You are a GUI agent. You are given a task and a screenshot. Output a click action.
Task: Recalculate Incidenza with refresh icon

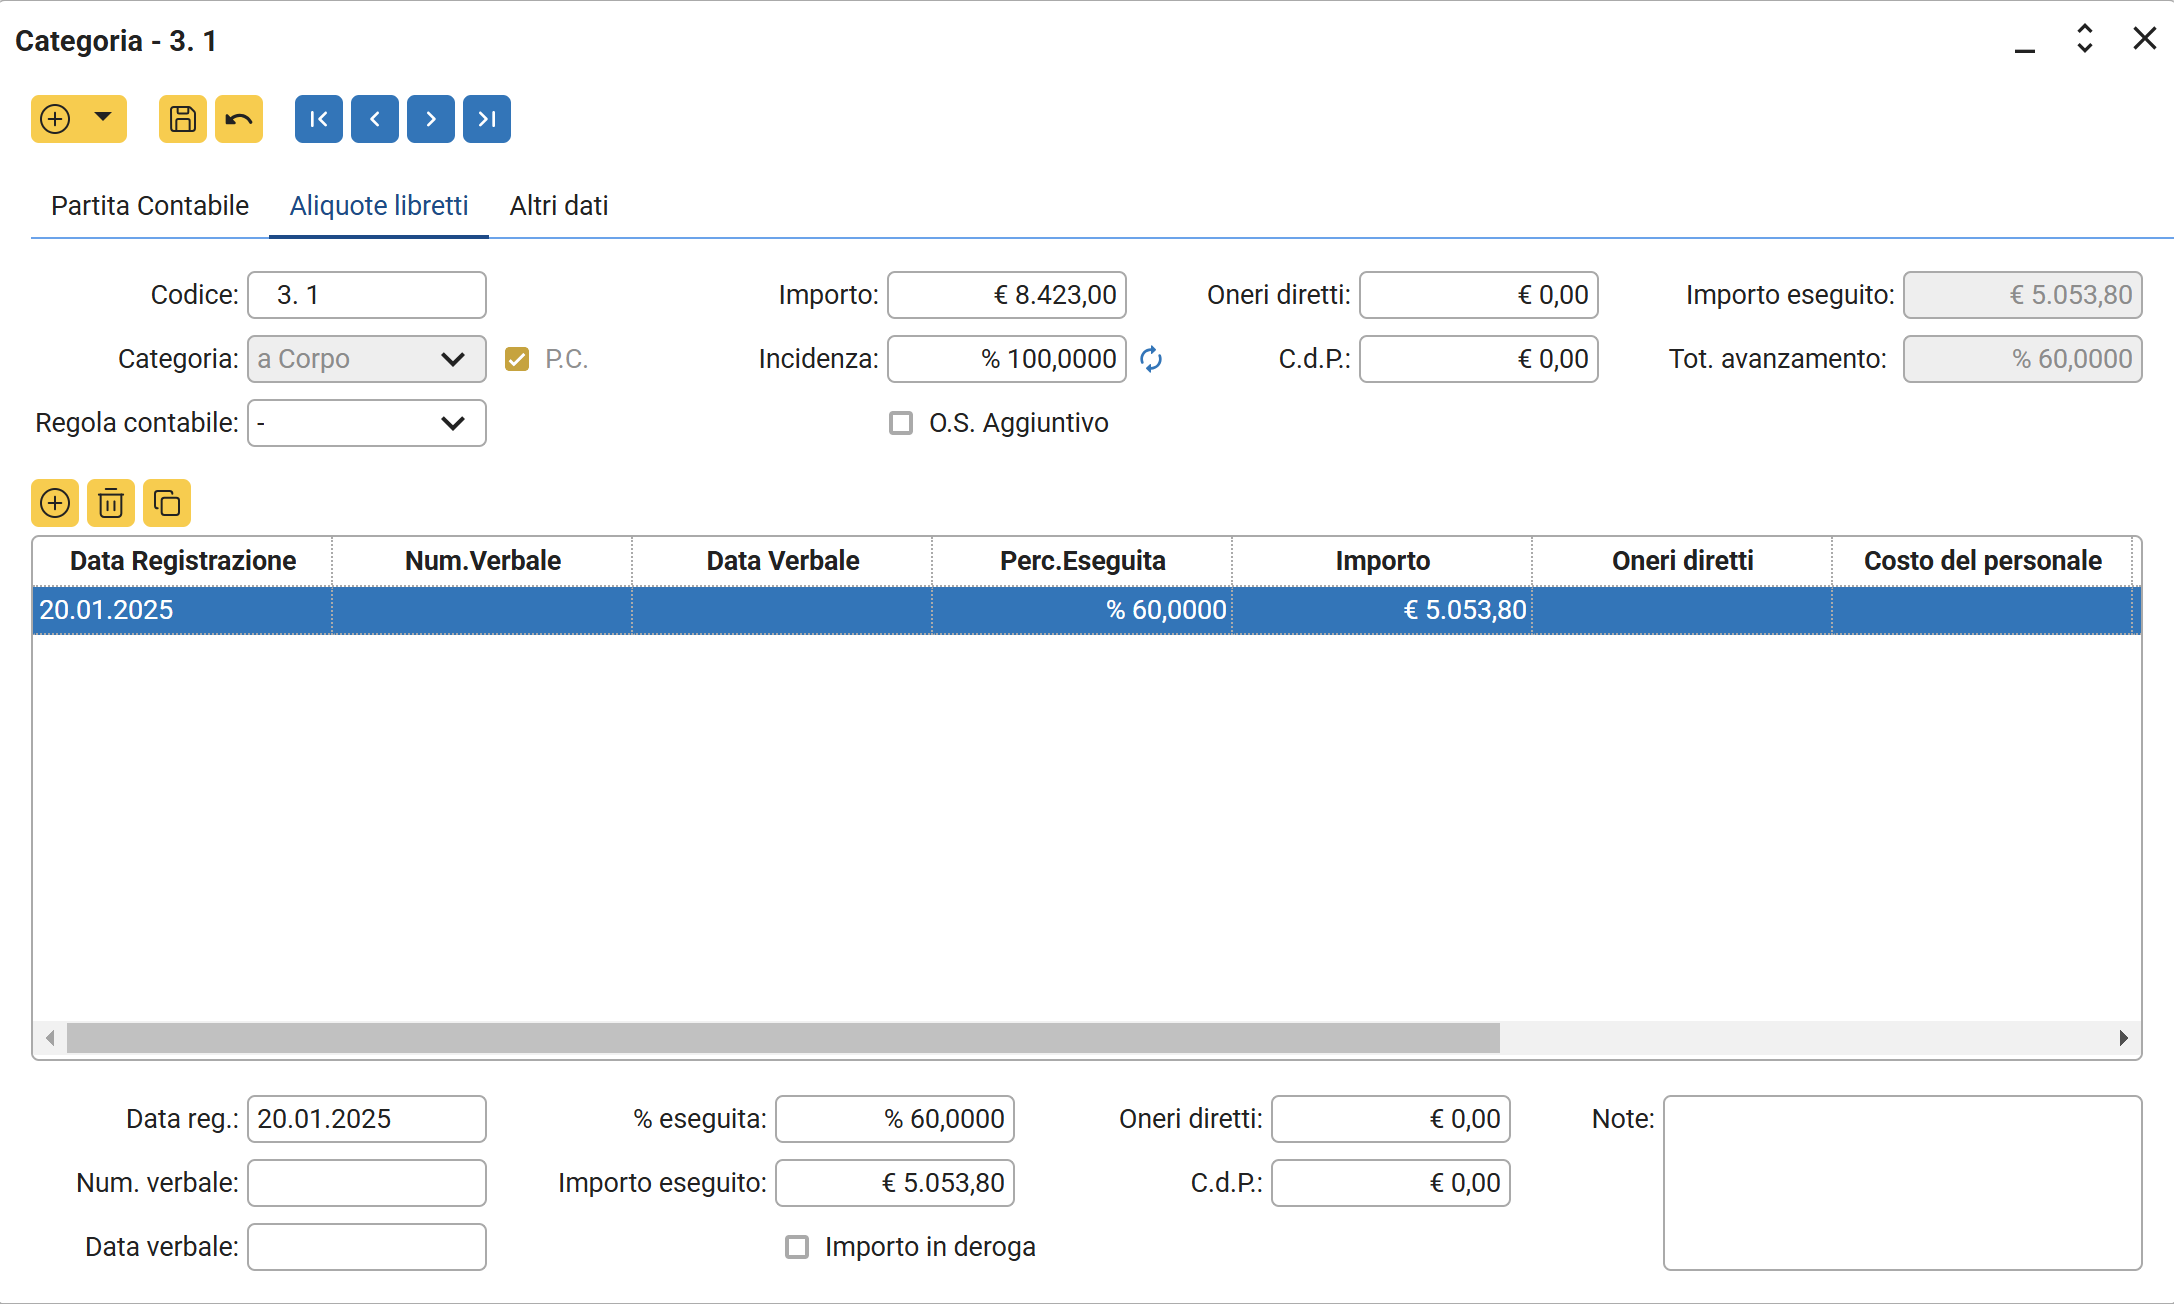1151,359
